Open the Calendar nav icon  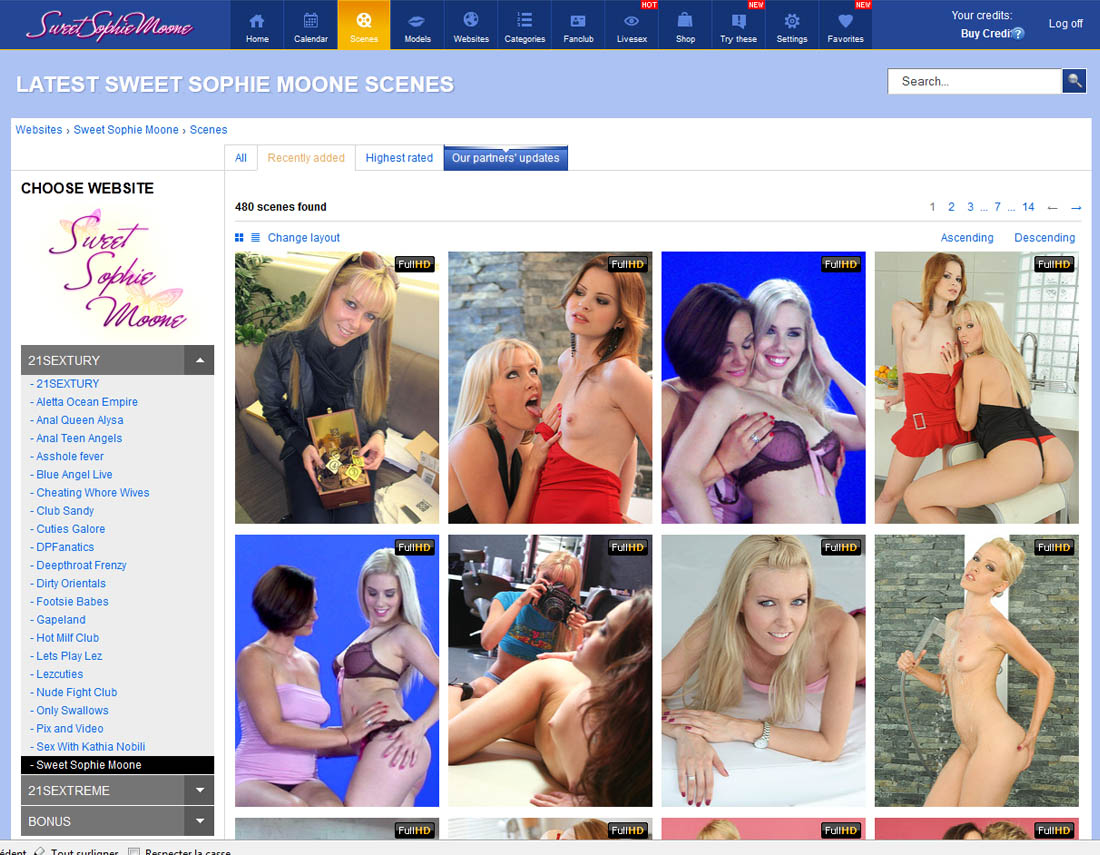(311, 21)
